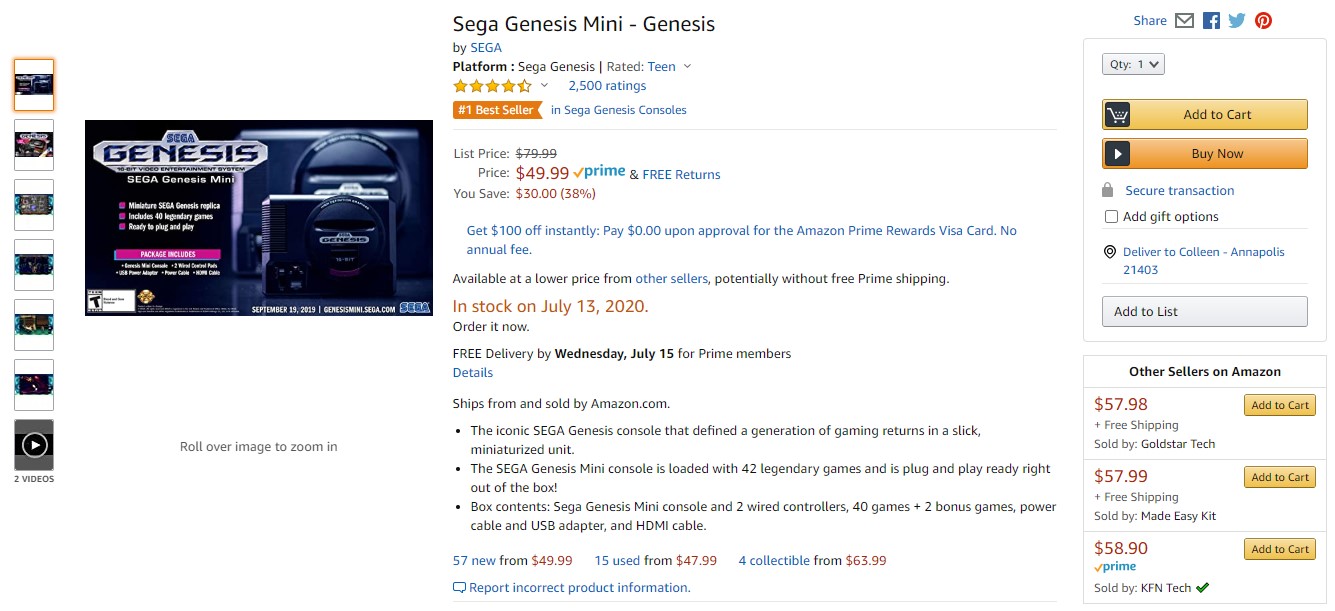The height and width of the screenshot is (611, 1335).
Task: Click the 2 Videos play icon
Action: [34, 444]
